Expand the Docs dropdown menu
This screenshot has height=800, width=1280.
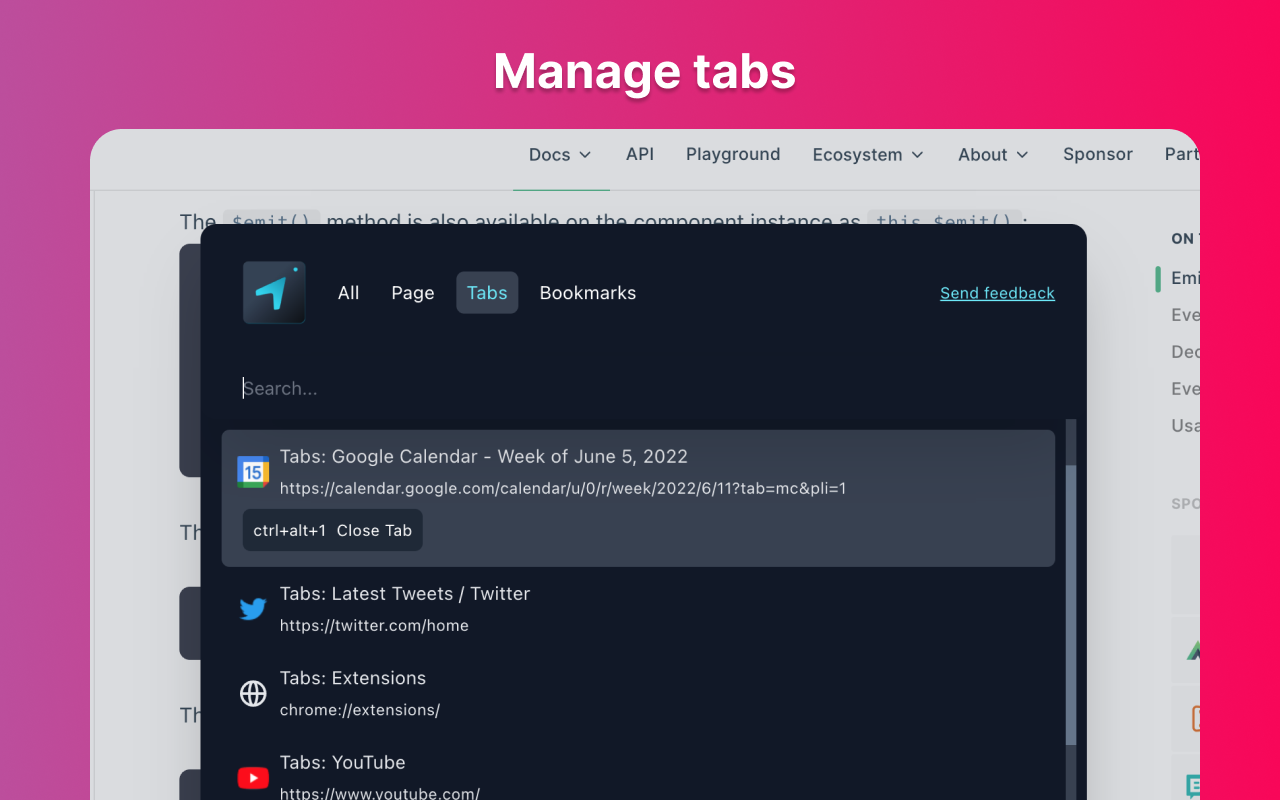[x=560, y=154]
